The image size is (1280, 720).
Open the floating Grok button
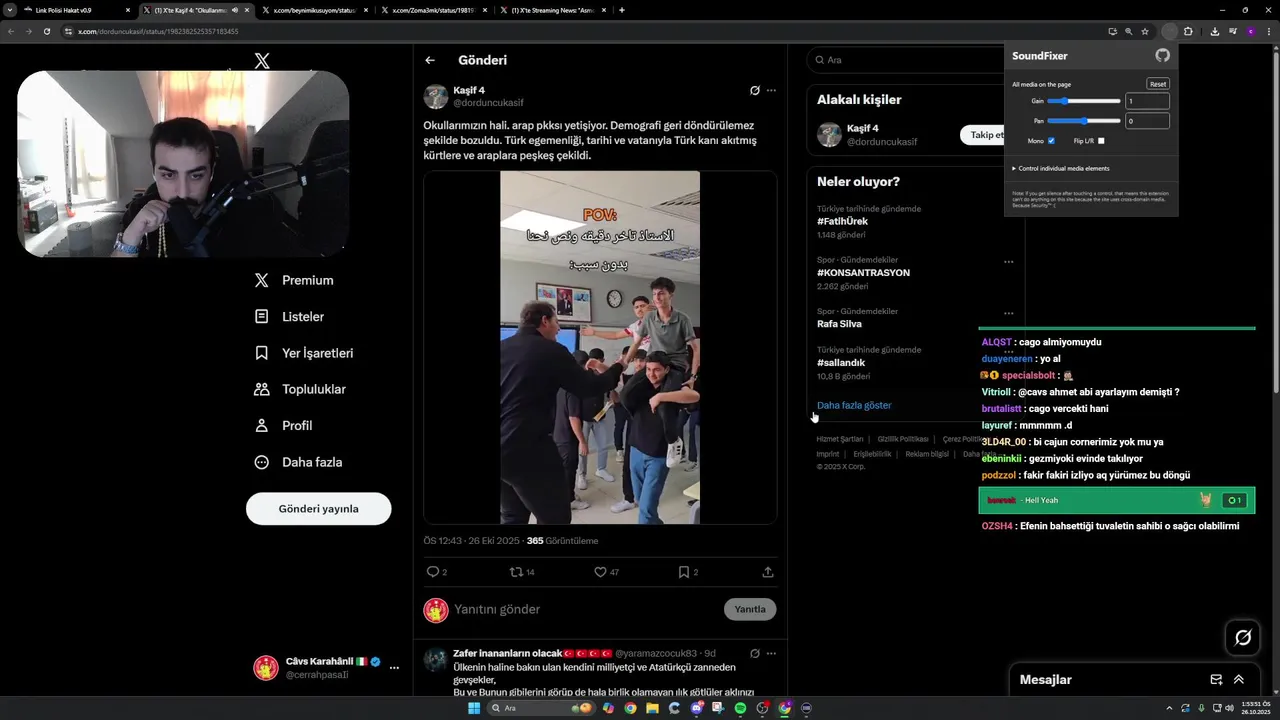[1243, 637]
